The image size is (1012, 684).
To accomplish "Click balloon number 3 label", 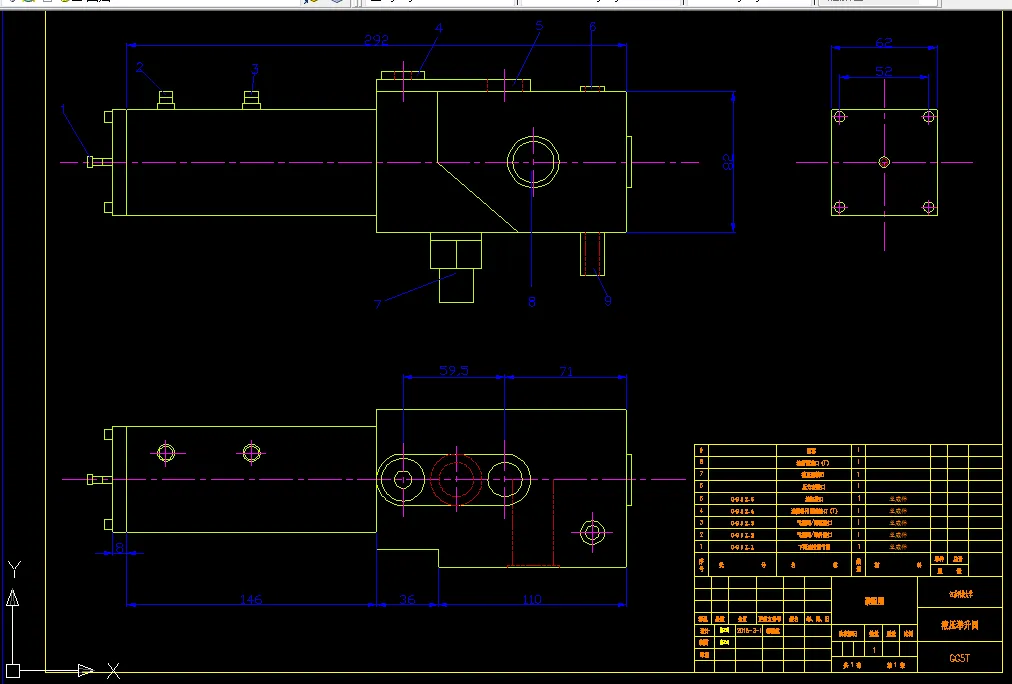I will pyautogui.click(x=255, y=68).
